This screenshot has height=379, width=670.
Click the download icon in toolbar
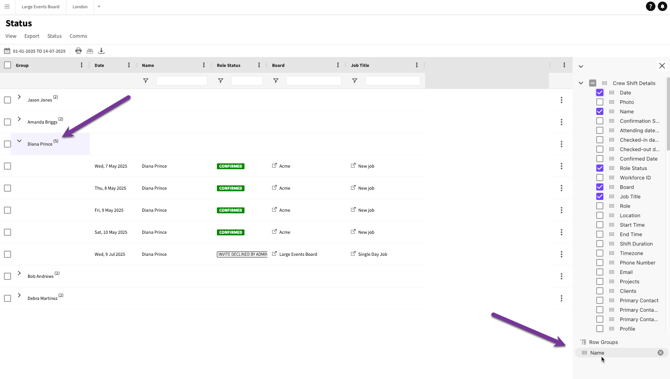[101, 51]
